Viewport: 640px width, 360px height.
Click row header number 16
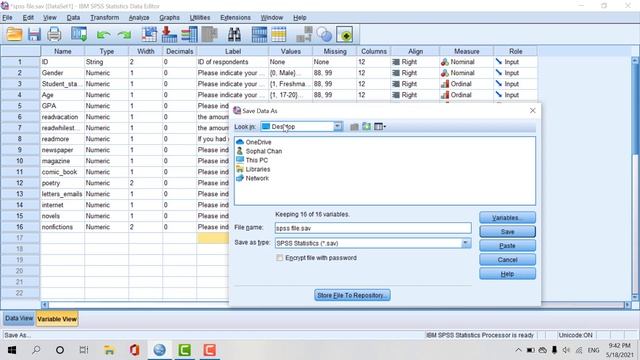pyautogui.click(x=20, y=227)
